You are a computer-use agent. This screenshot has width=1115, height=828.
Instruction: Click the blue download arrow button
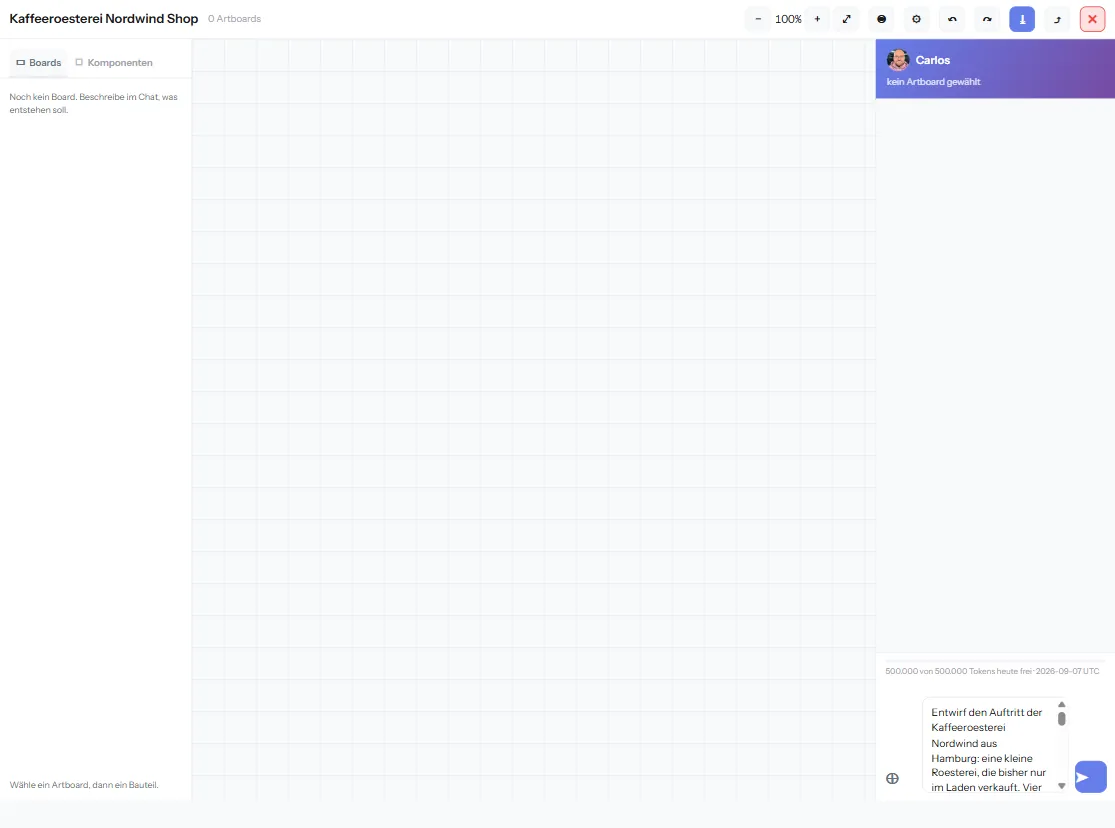click(x=1022, y=19)
